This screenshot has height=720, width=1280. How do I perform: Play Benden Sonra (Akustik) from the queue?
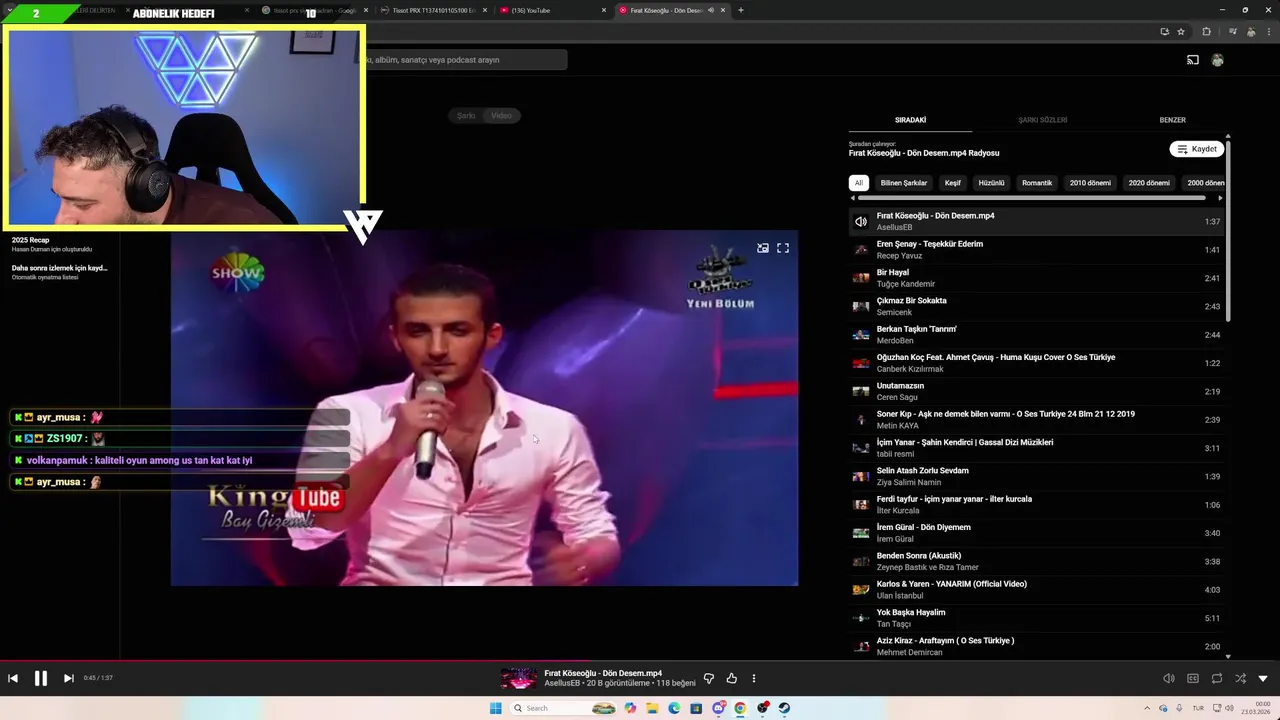coord(1035,561)
